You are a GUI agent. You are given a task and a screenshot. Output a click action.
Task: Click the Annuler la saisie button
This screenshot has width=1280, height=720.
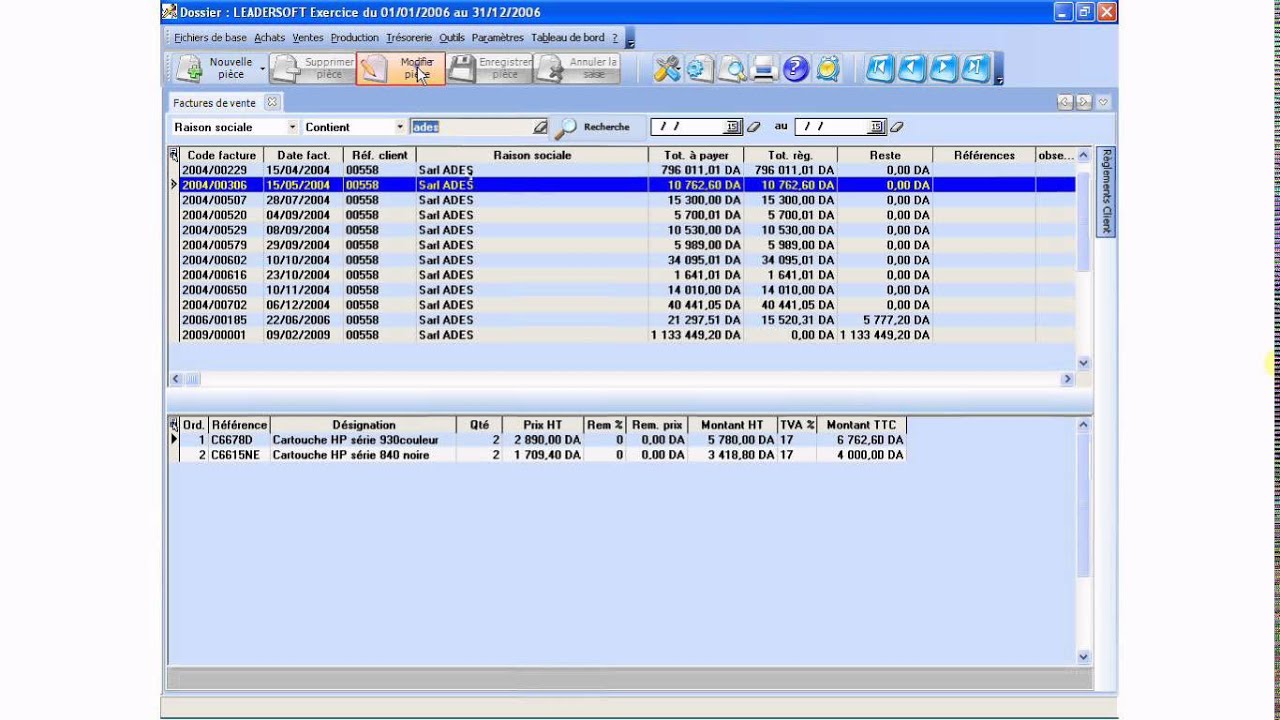(x=577, y=68)
